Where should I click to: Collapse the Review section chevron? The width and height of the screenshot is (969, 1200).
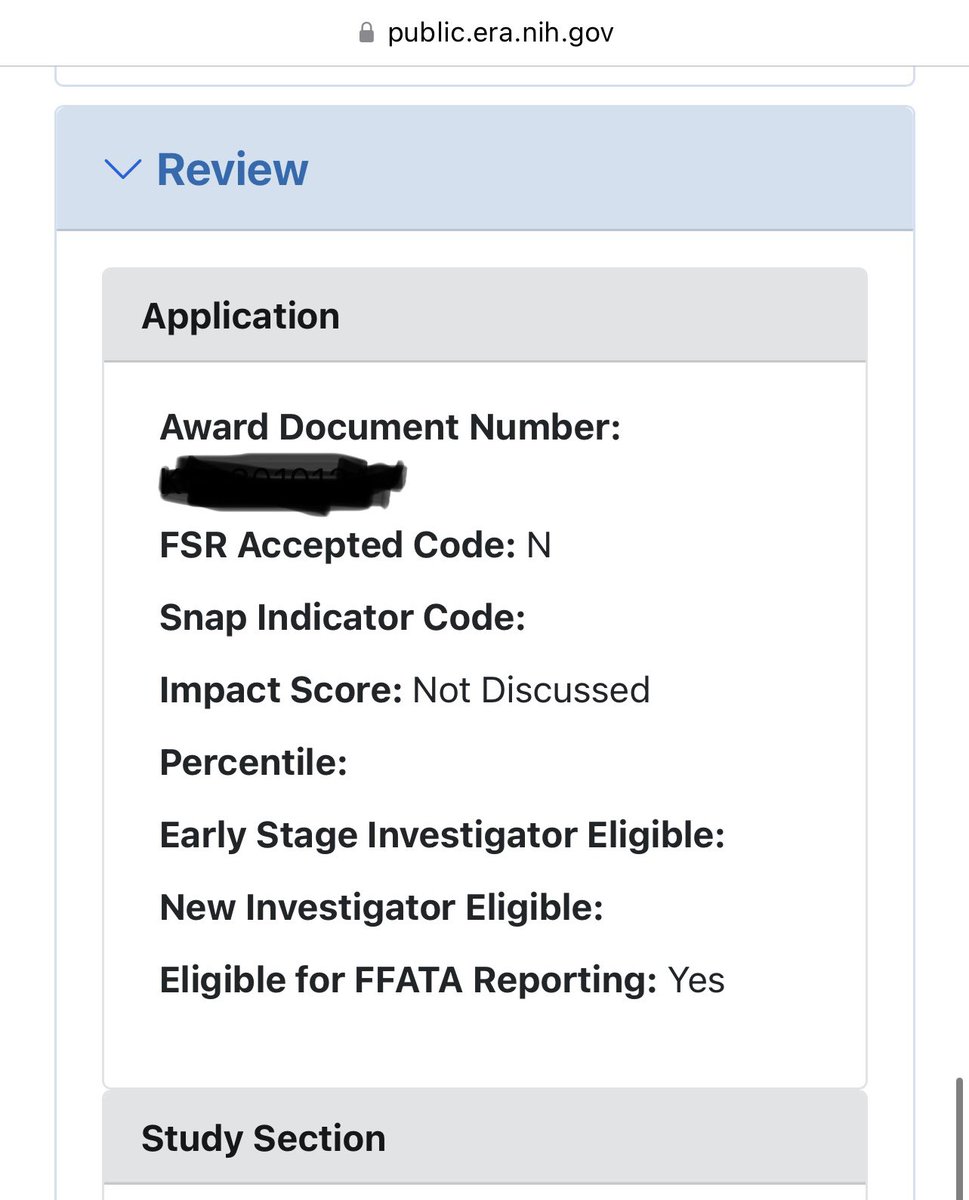click(122, 169)
